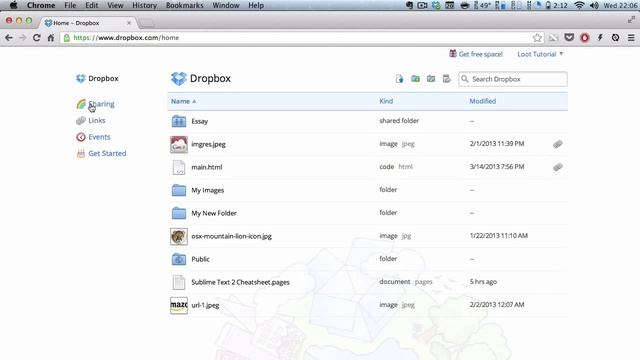
Task: Click the browser address bar URL
Action: pos(126,38)
